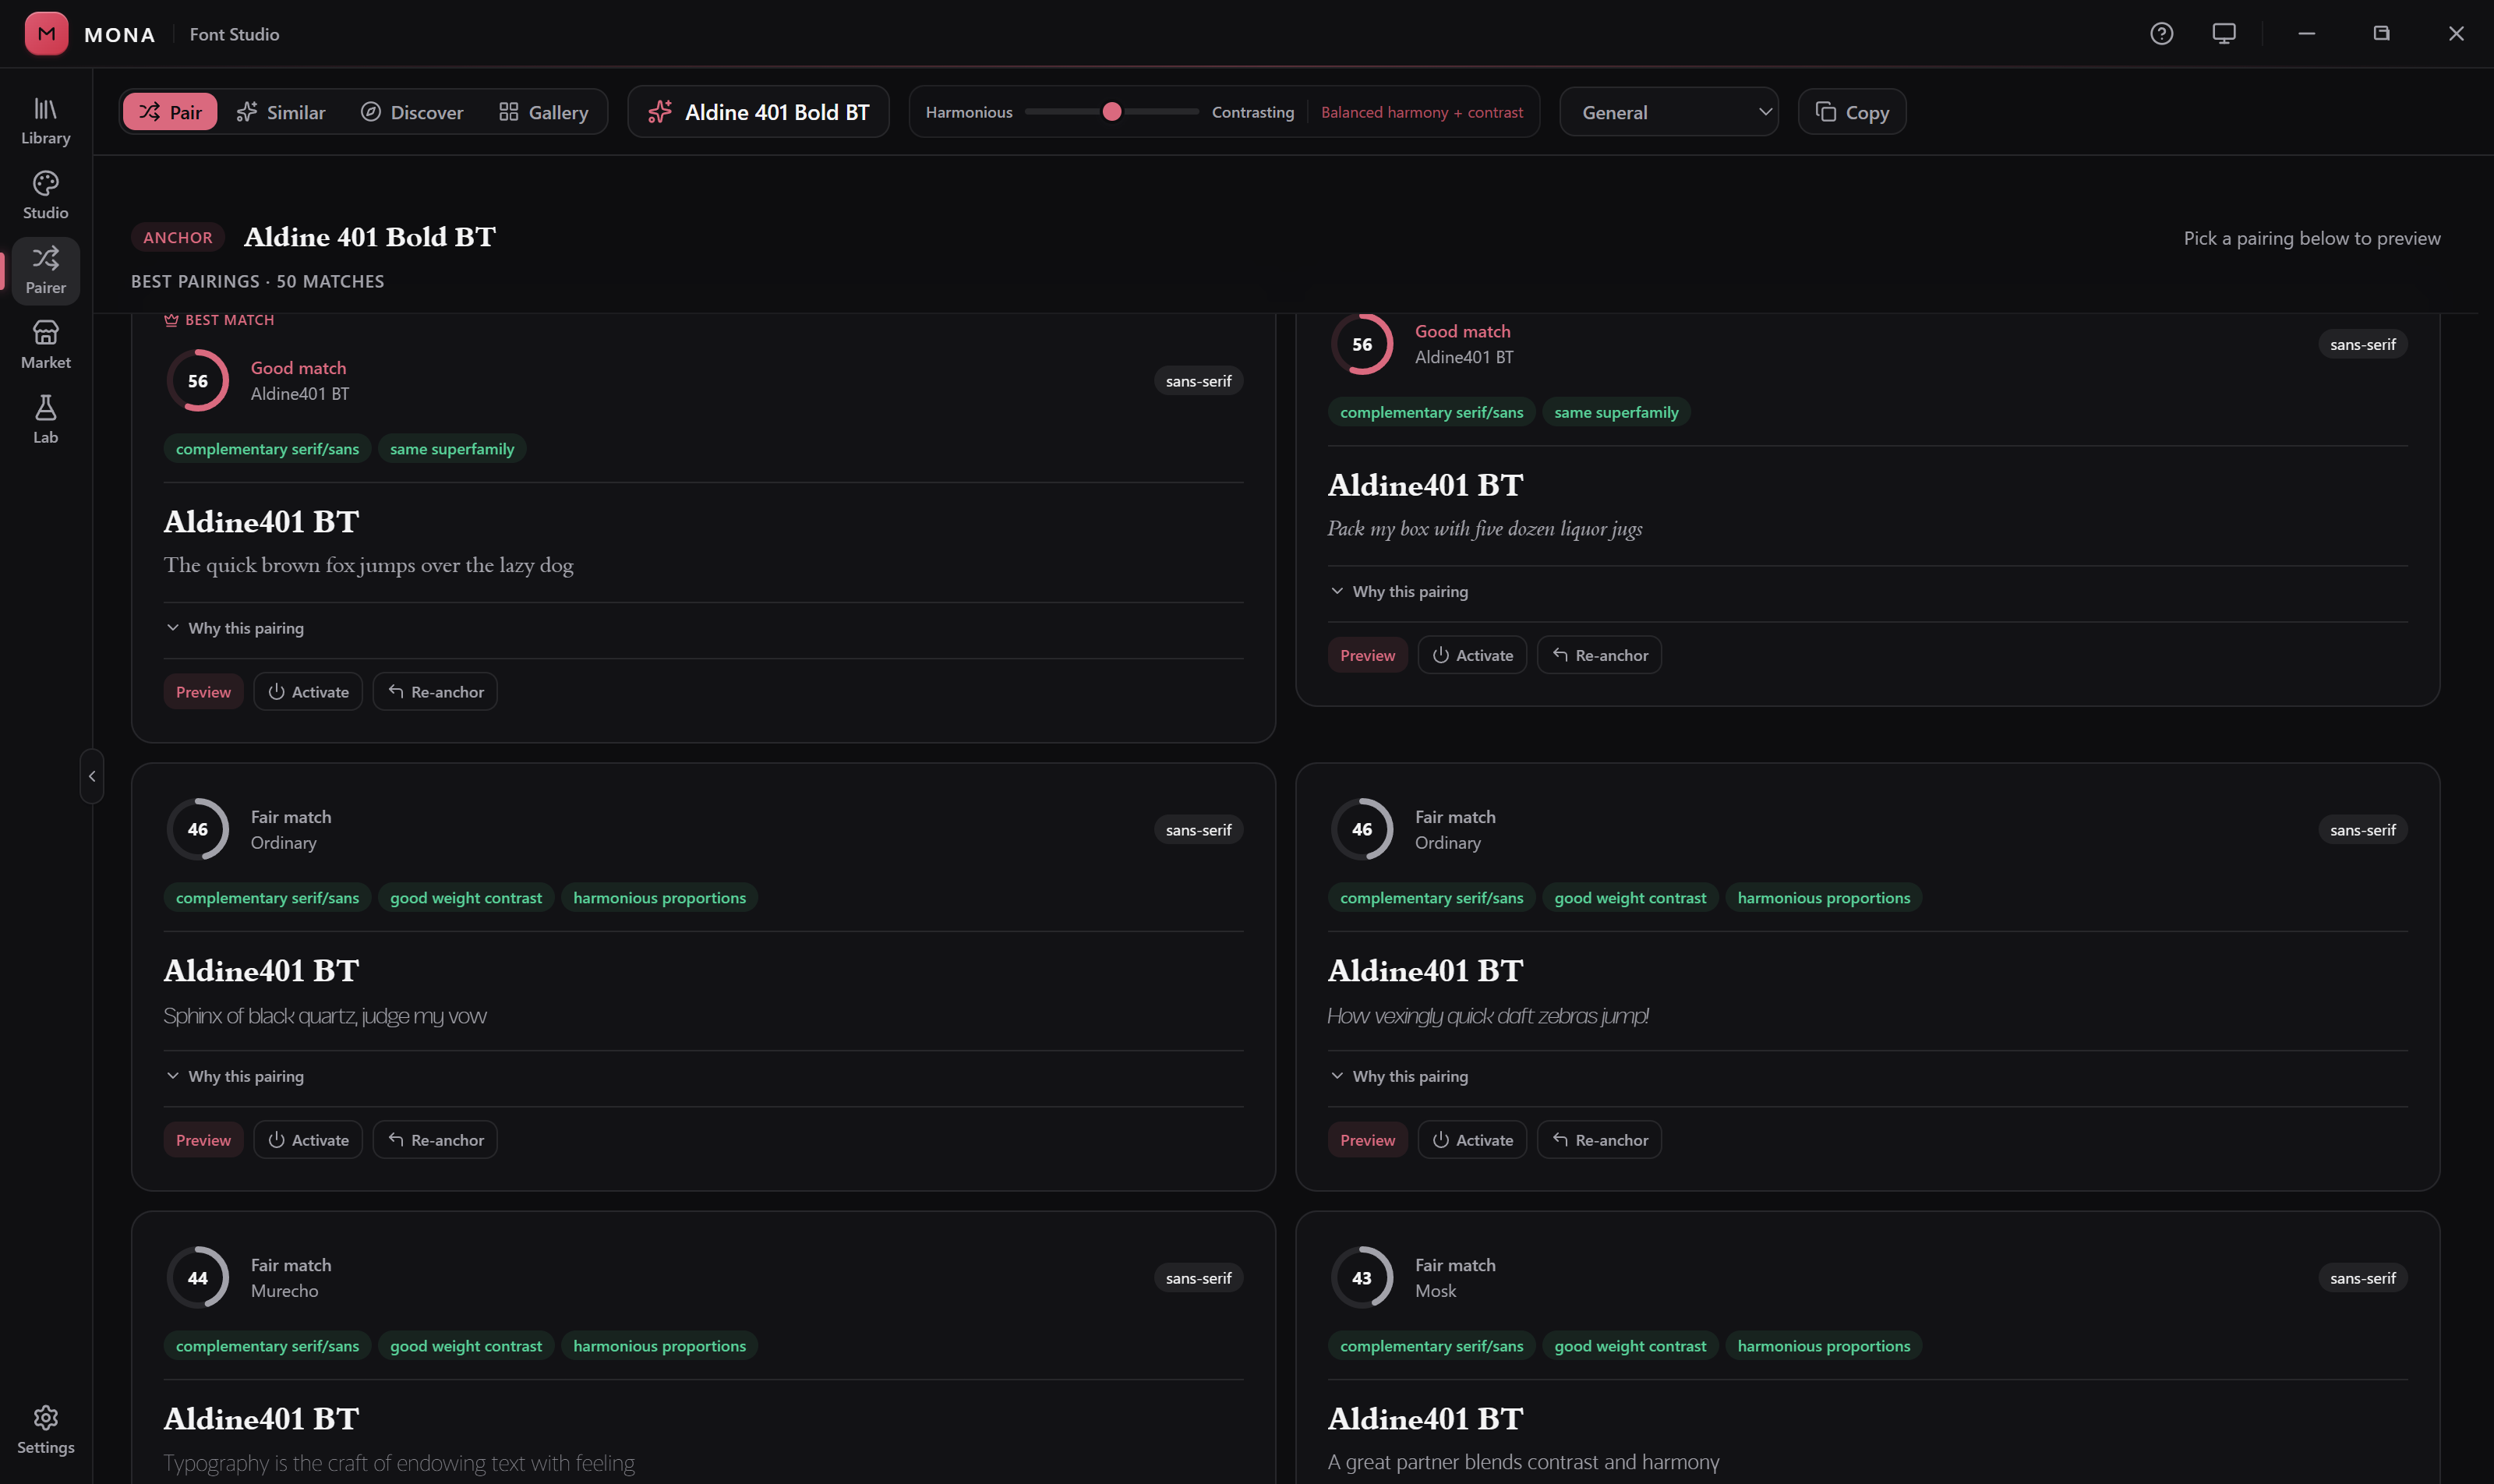Activate the font in the 'Pack my box' card
2494x1484 pixels.
(x=1472, y=655)
